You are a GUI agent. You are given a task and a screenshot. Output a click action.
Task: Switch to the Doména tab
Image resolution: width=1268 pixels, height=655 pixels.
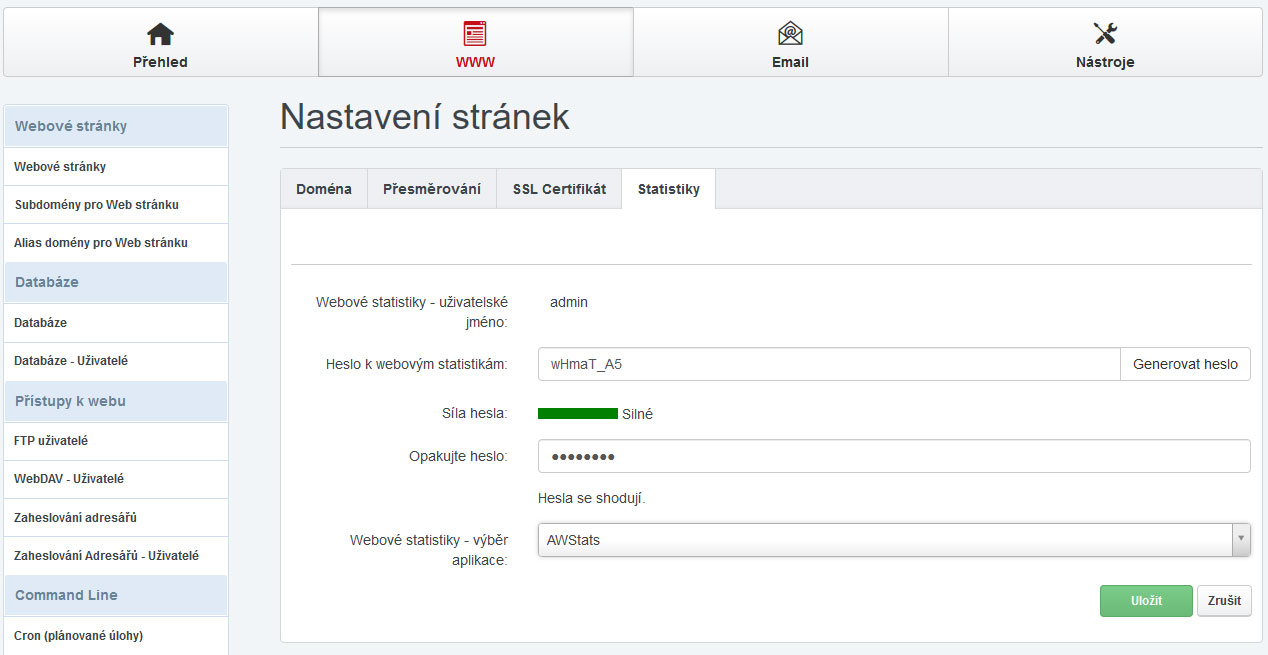pos(324,189)
